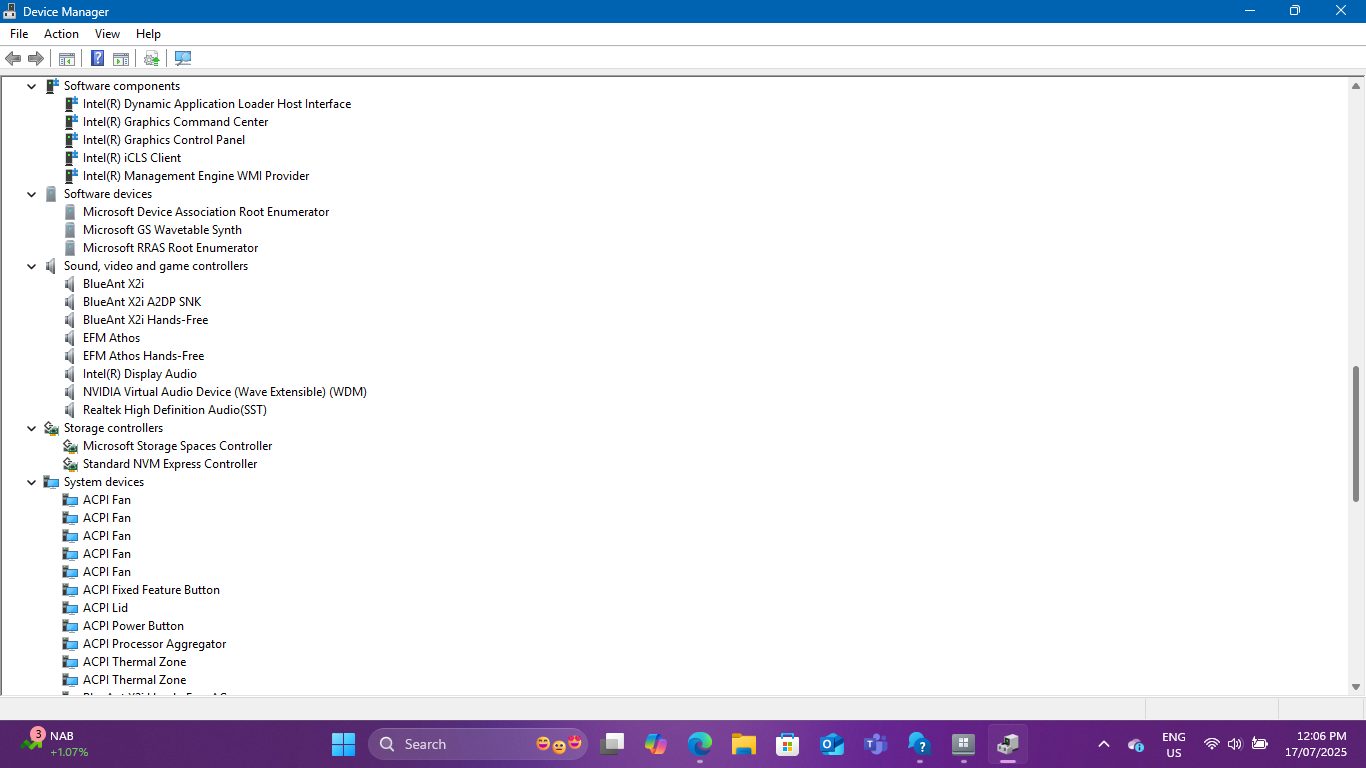
Task: Click speaker icon beside EFM Athos
Action: pyautogui.click(x=70, y=338)
